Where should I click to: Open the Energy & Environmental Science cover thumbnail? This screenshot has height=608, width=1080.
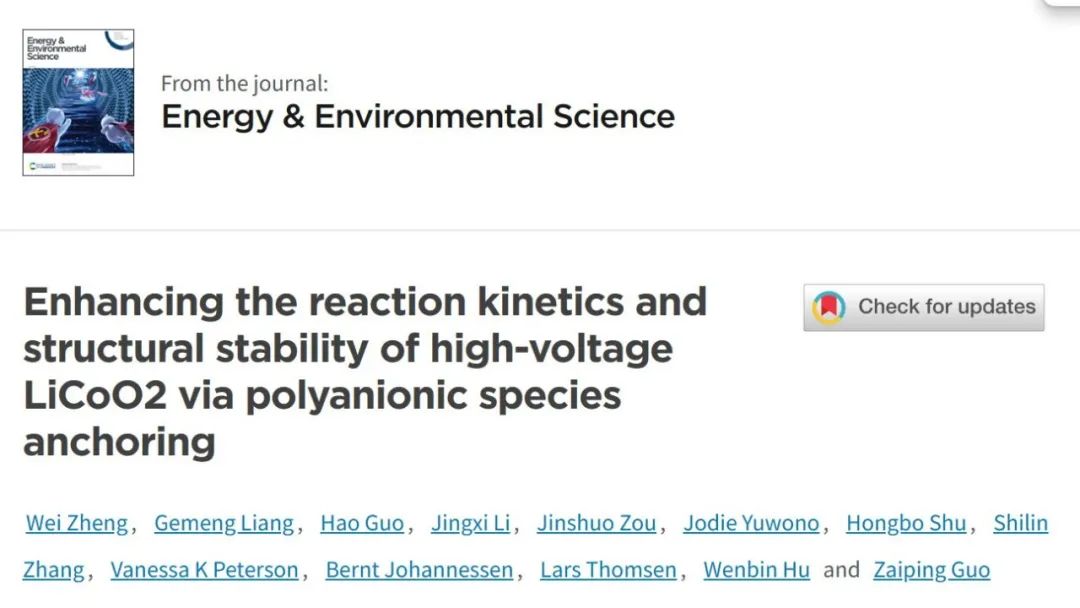(x=78, y=102)
